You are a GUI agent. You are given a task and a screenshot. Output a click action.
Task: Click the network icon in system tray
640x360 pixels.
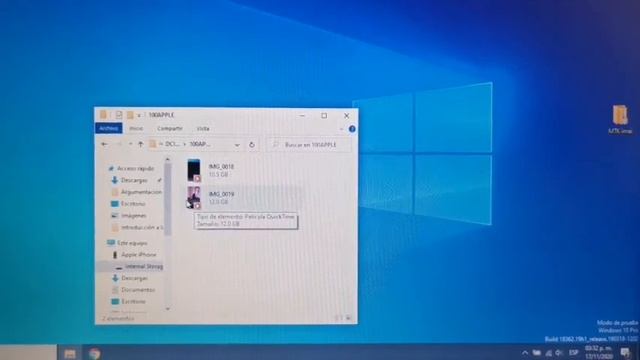pos(549,353)
